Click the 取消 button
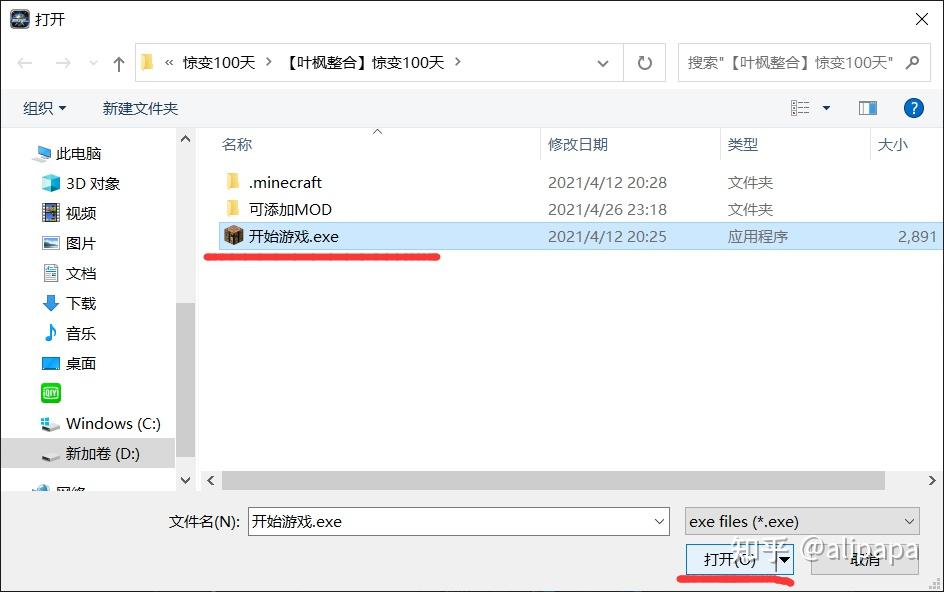 pos(865,559)
